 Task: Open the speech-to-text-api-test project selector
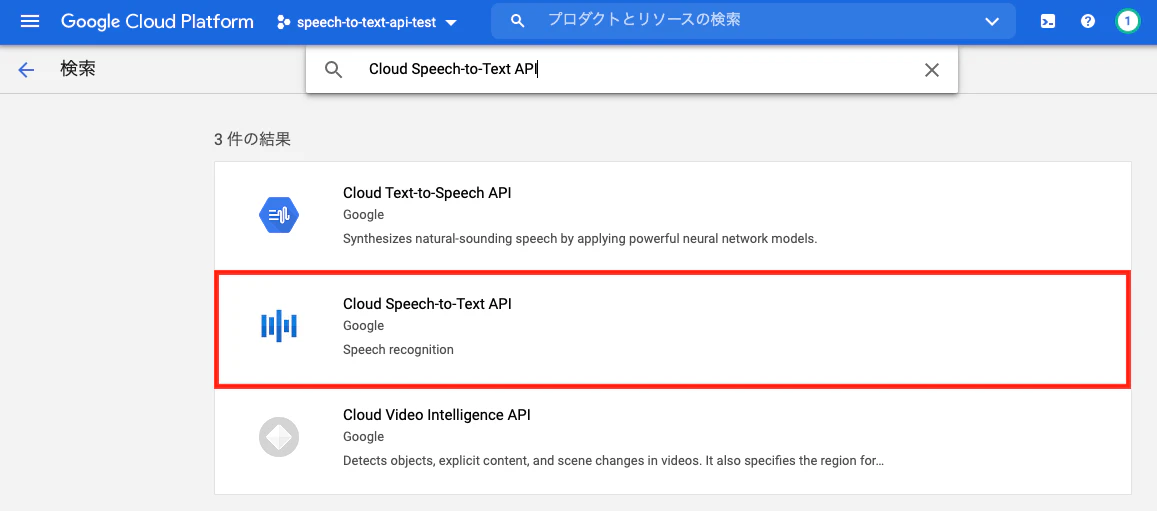coord(367,22)
